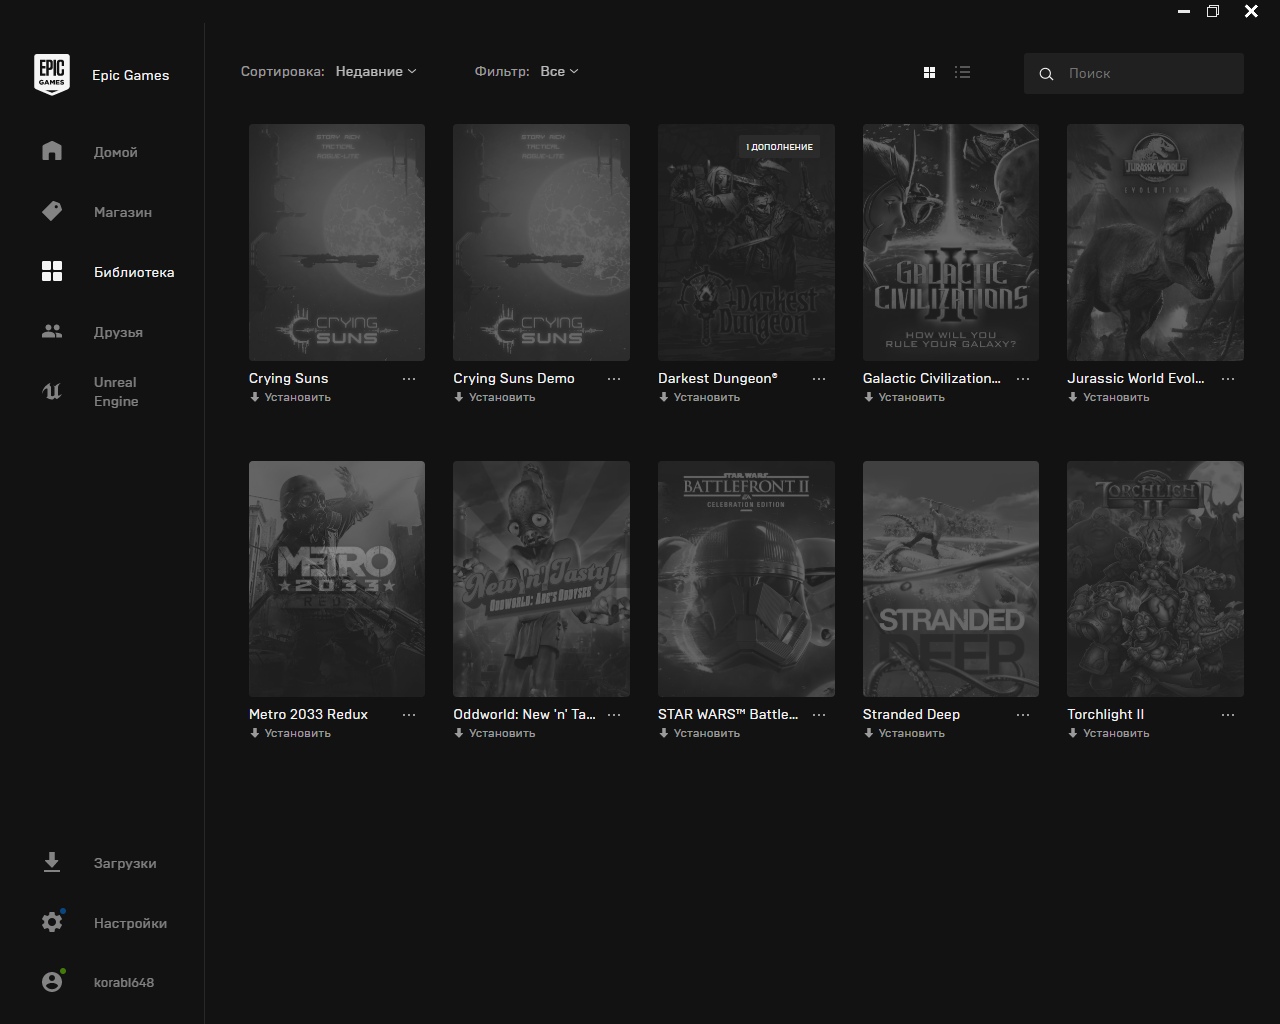Open the Unreal Engine sidebar entry
This screenshot has height=1024, width=1280.
(x=116, y=391)
